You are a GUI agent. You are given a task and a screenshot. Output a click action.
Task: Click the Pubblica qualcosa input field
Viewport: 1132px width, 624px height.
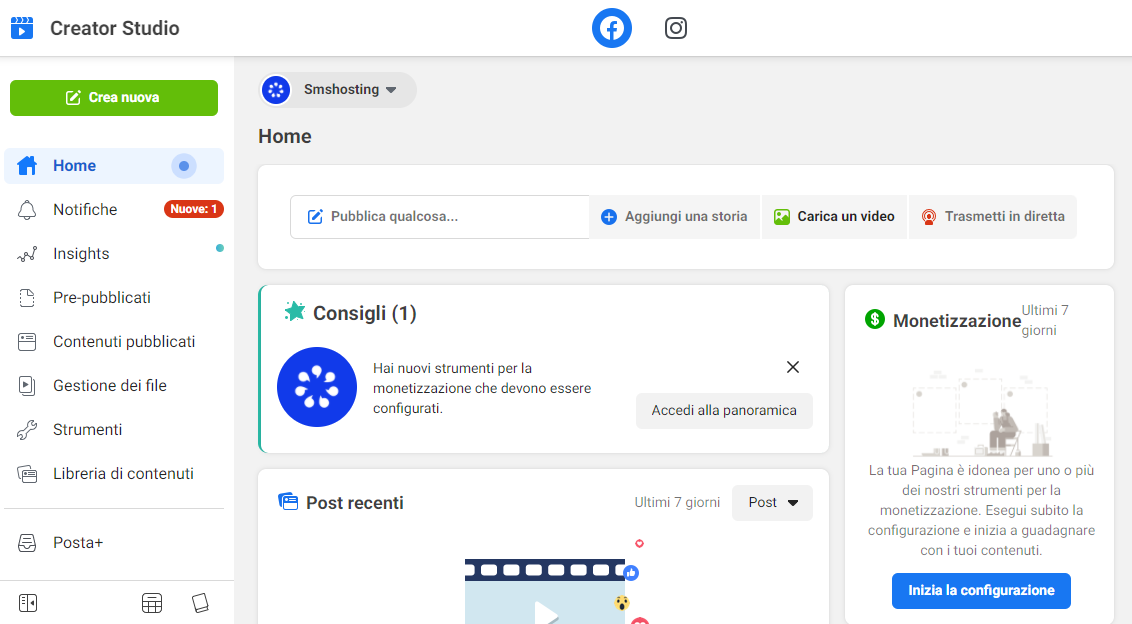point(440,216)
